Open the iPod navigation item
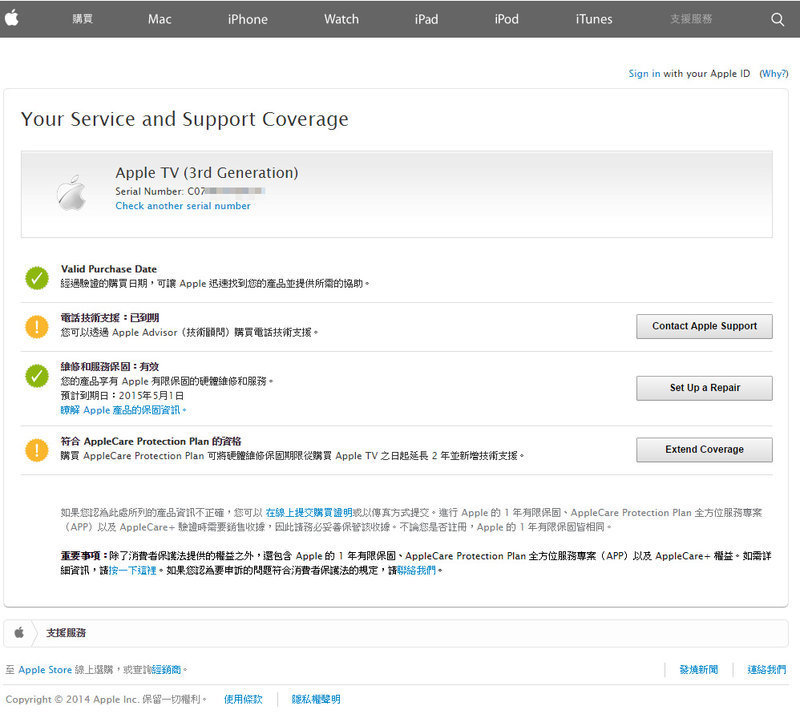Screen dimensions: 800x714 point(507,19)
